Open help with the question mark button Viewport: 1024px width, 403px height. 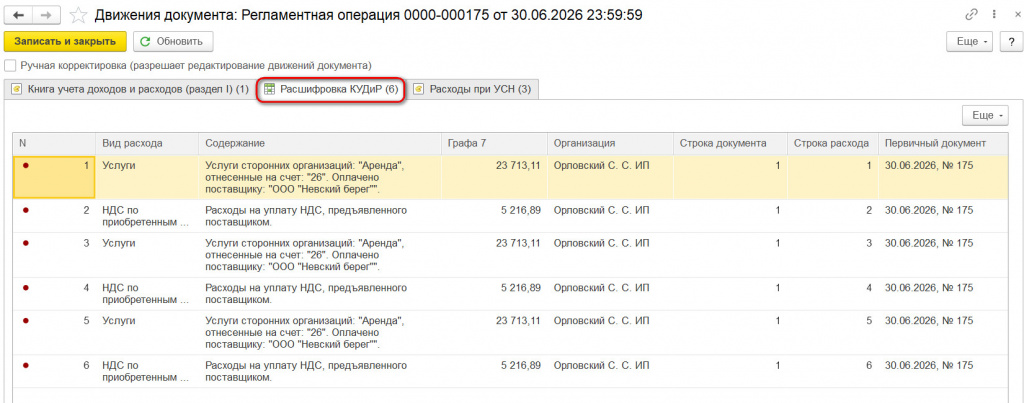(x=1011, y=41)
